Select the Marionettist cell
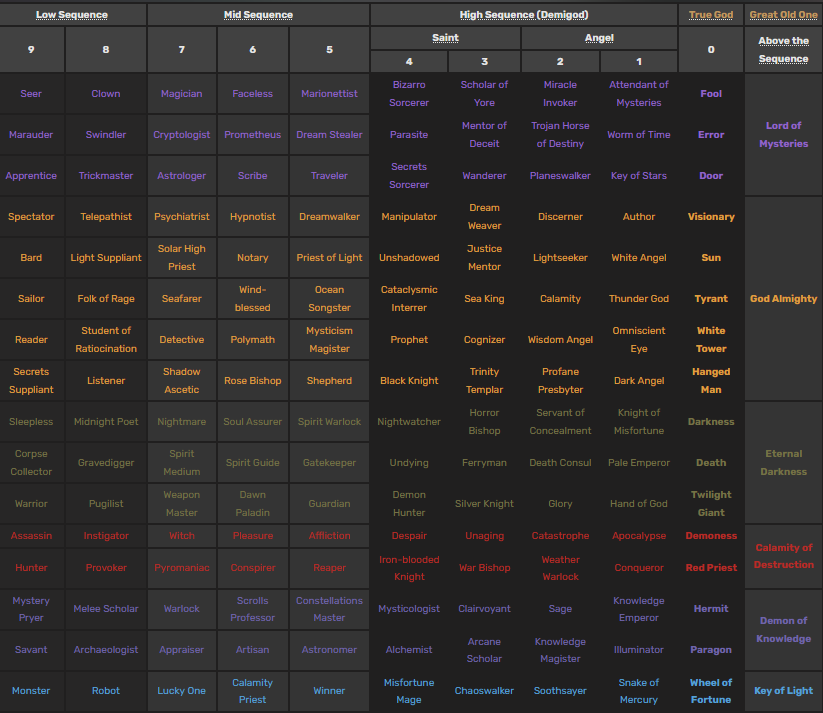The width and height of the screenshot is (823, 713). (x=329, y=93)
